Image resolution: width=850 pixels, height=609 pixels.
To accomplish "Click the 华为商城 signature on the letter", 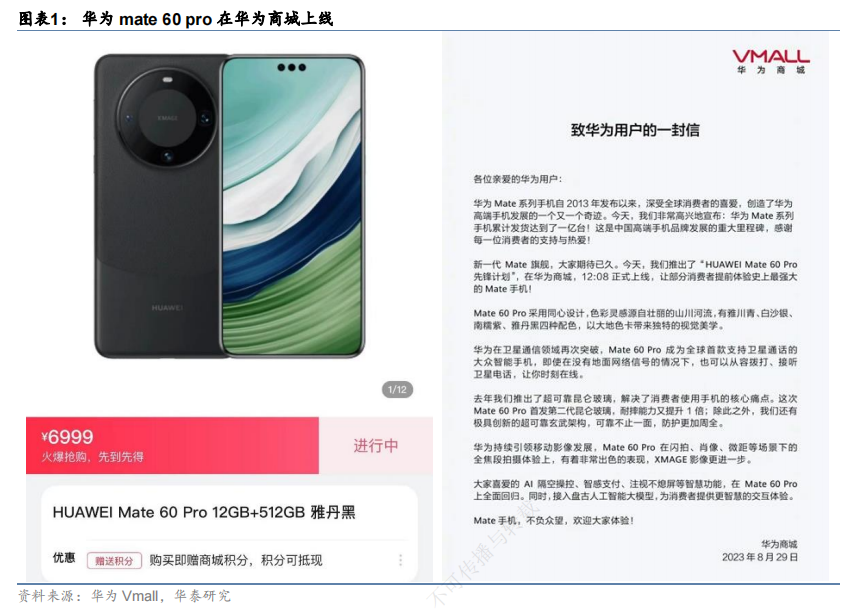I will click(779, 544).
